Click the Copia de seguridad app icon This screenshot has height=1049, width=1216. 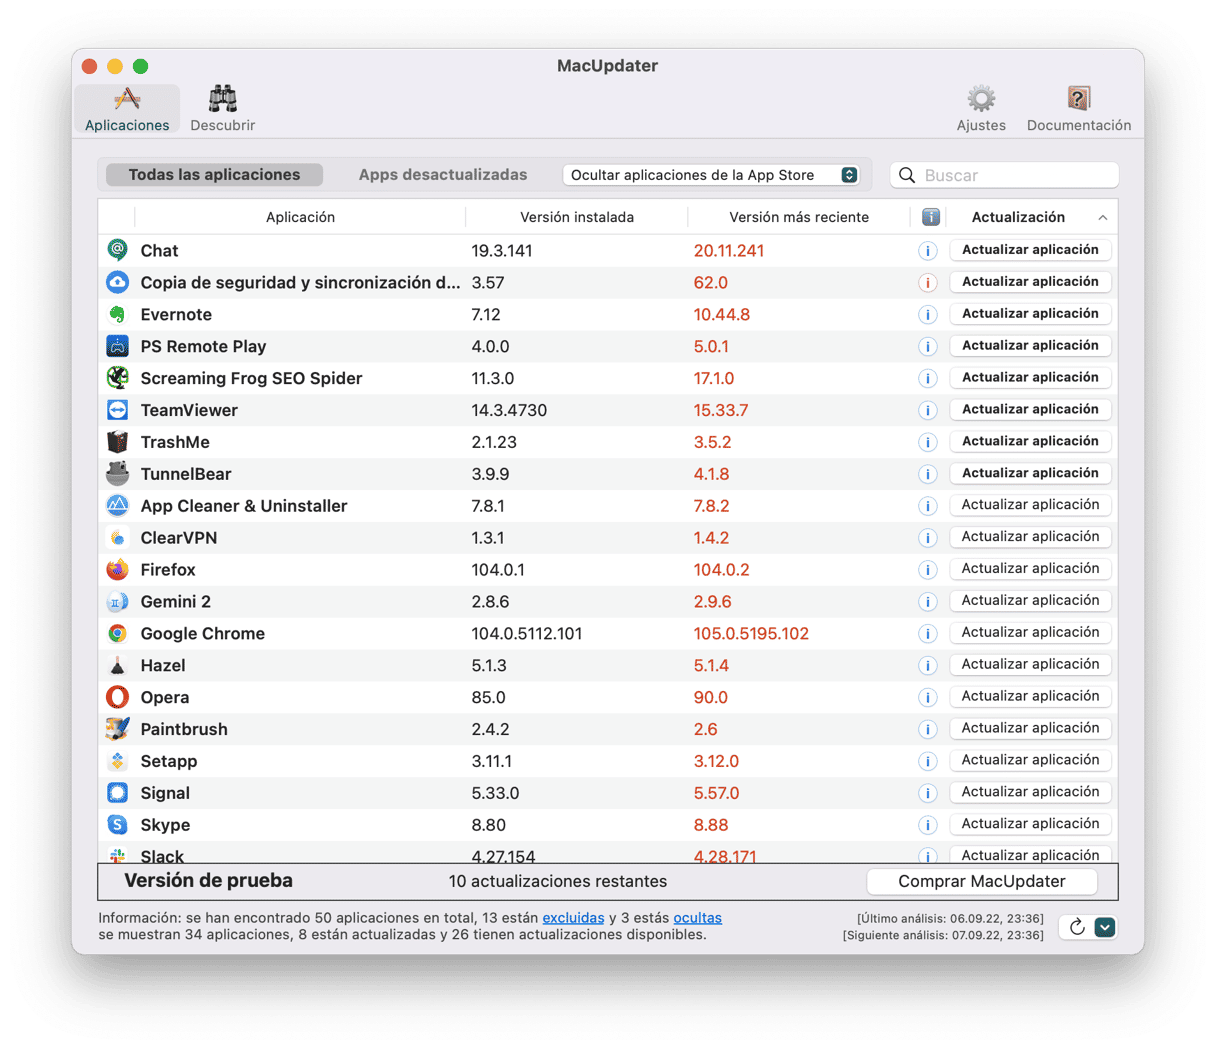[x=118, y=282]
